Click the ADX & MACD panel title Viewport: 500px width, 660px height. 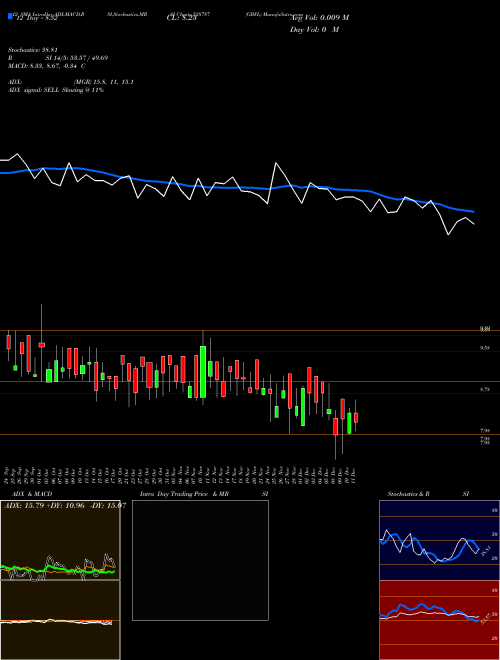pyautogui.click(x=32, y=494)
